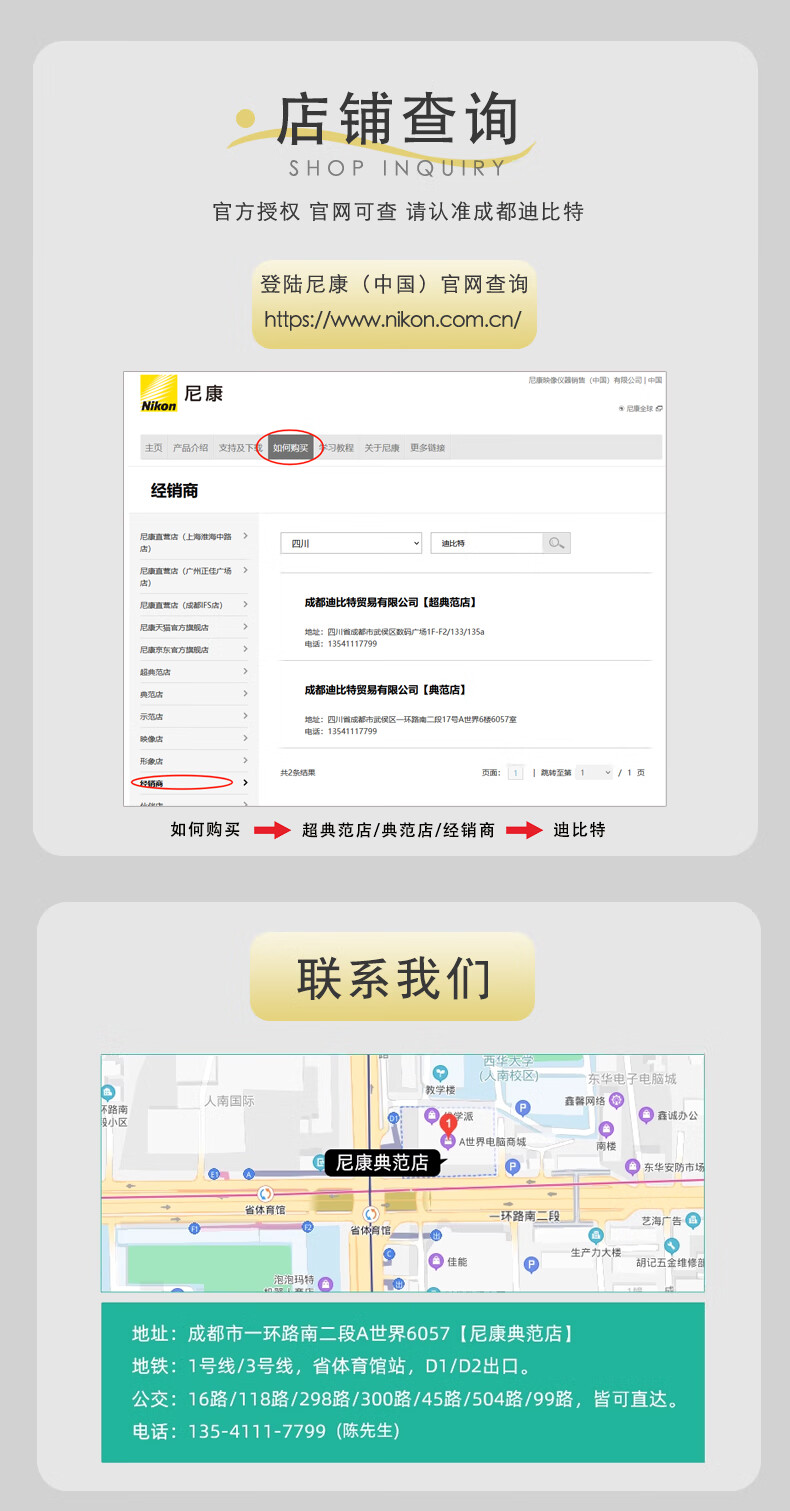Click the 地铁 1号线/3号线 directions line

pyautogui.click(x=332, y=1366)
